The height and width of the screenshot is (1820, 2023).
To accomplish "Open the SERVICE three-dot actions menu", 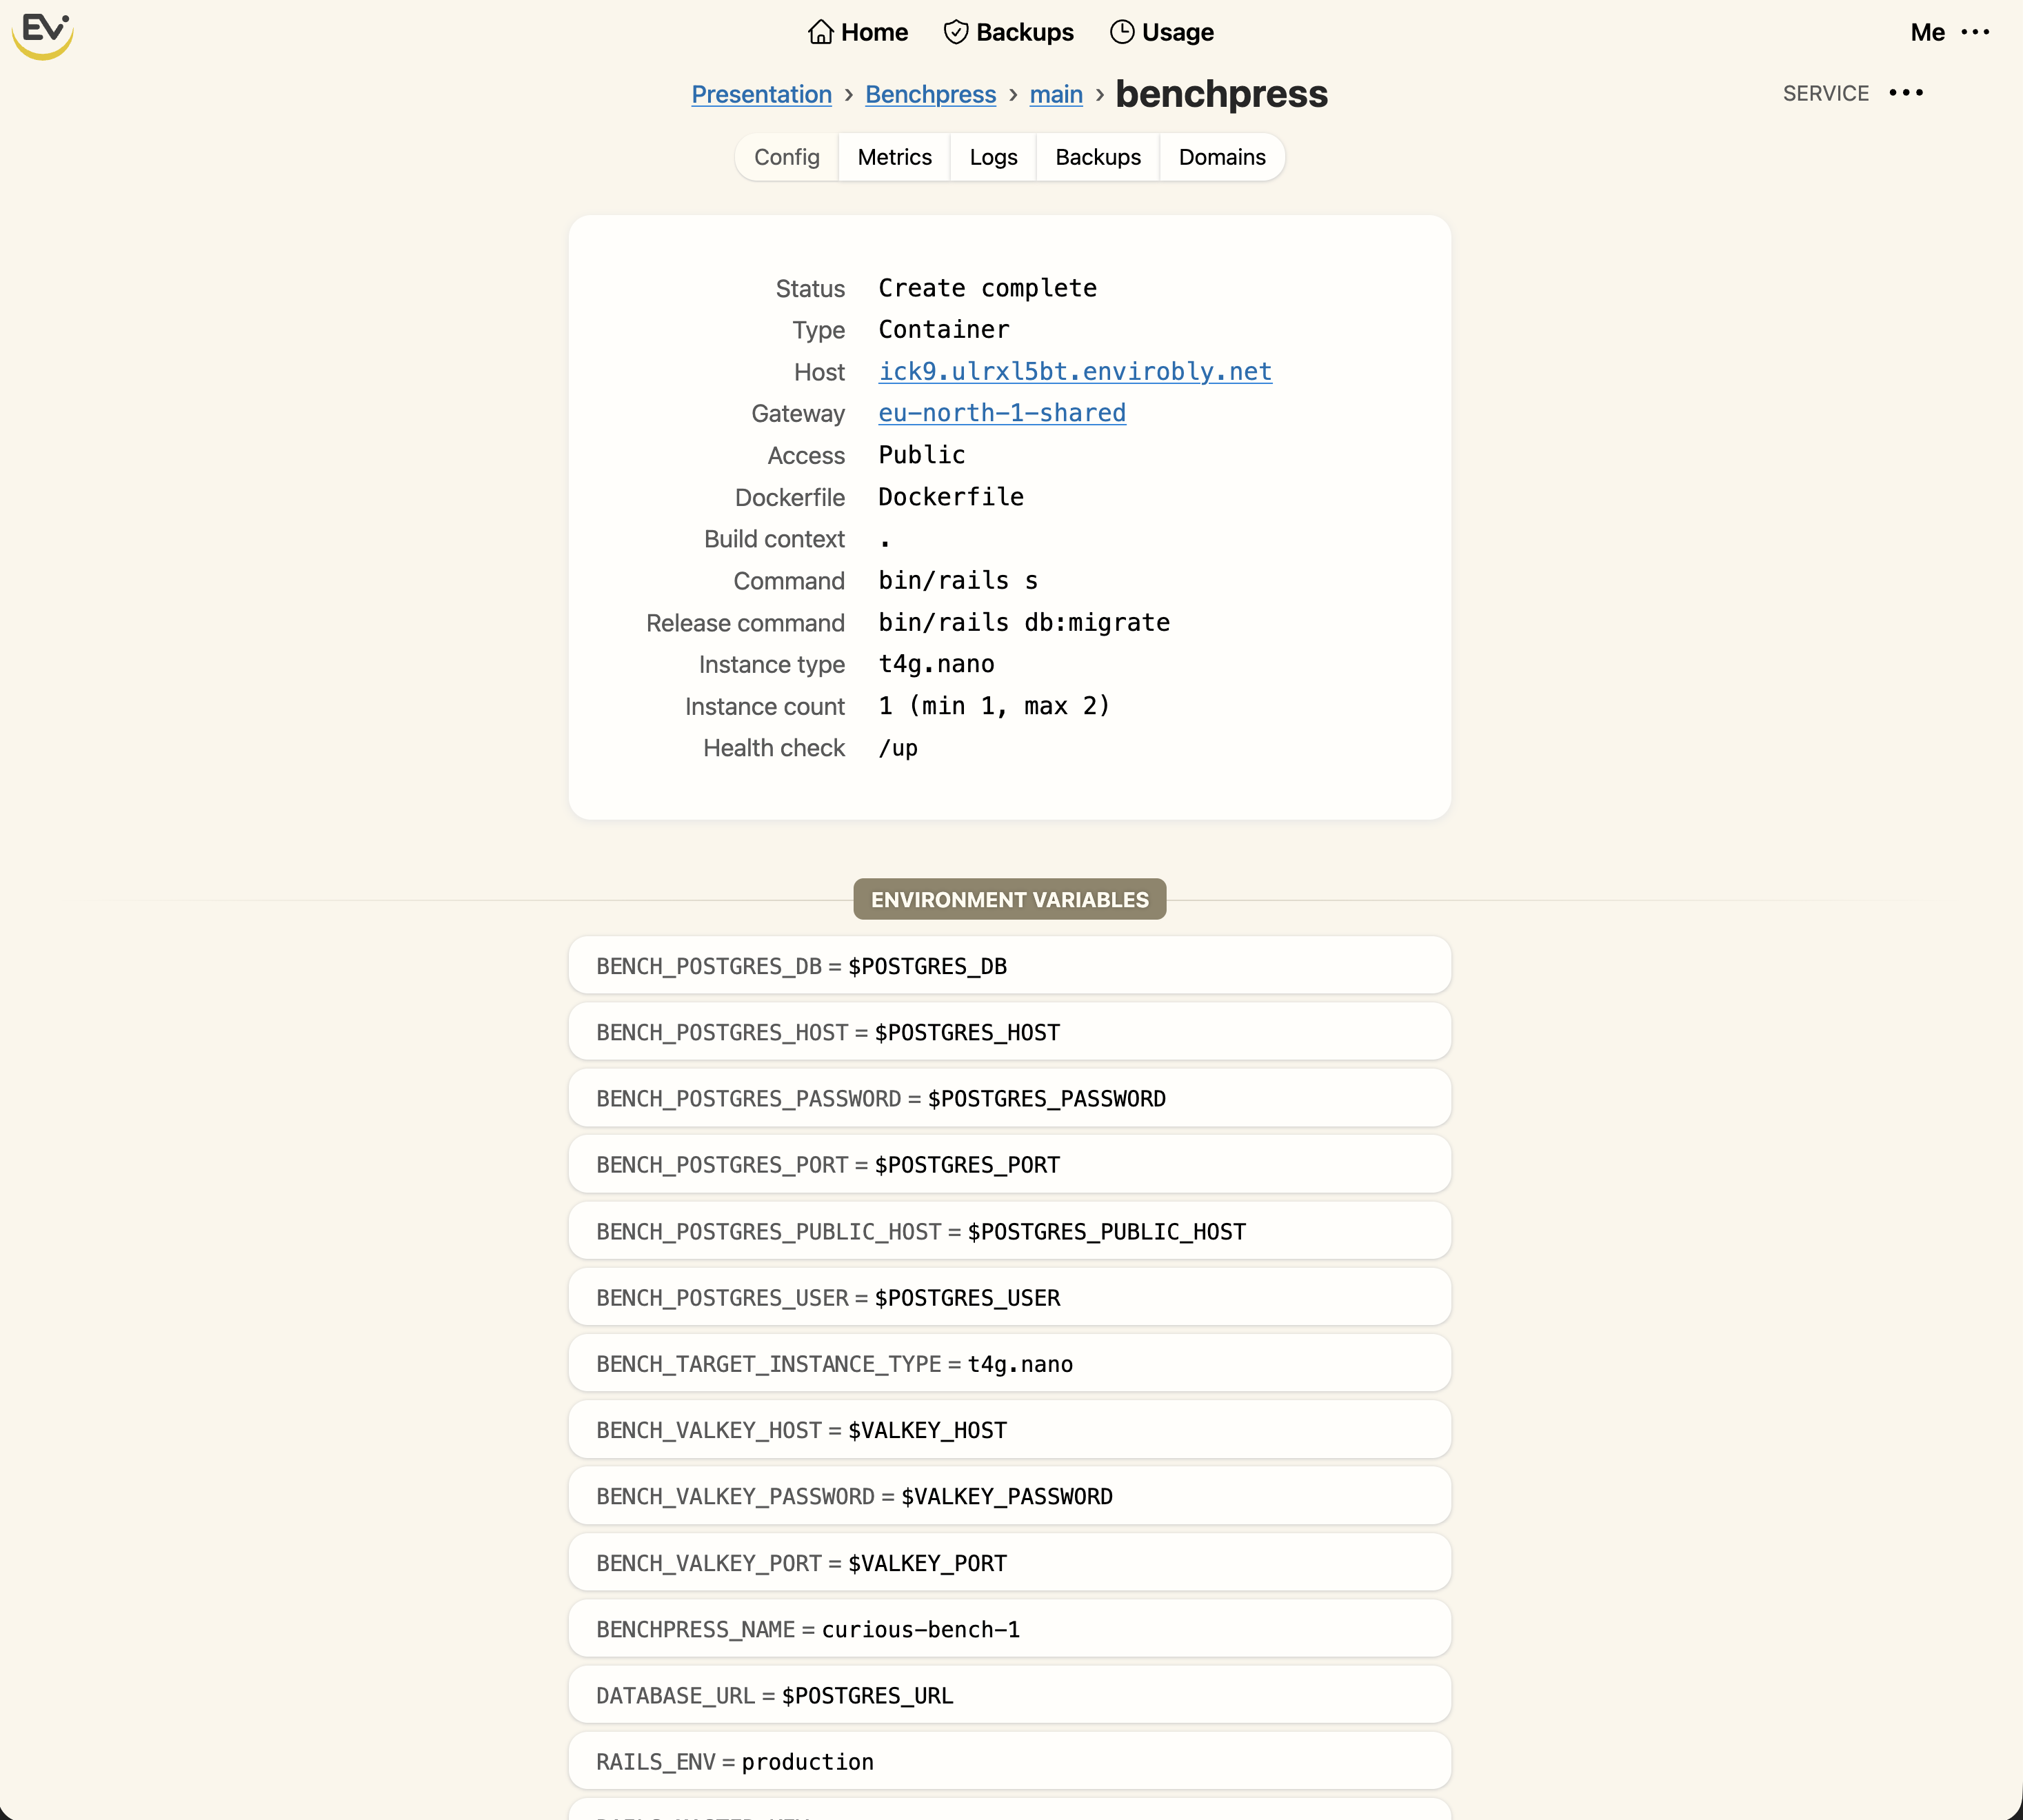I will point(1905,93).
